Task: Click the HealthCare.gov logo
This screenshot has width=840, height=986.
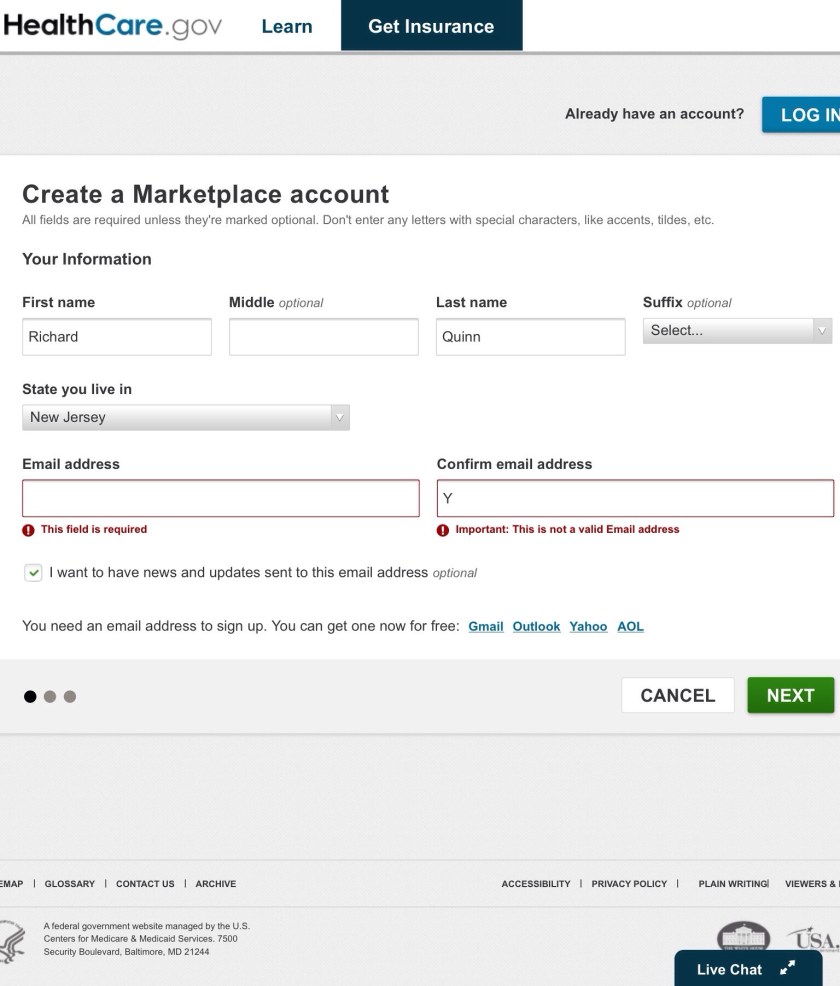Action: 112,26
